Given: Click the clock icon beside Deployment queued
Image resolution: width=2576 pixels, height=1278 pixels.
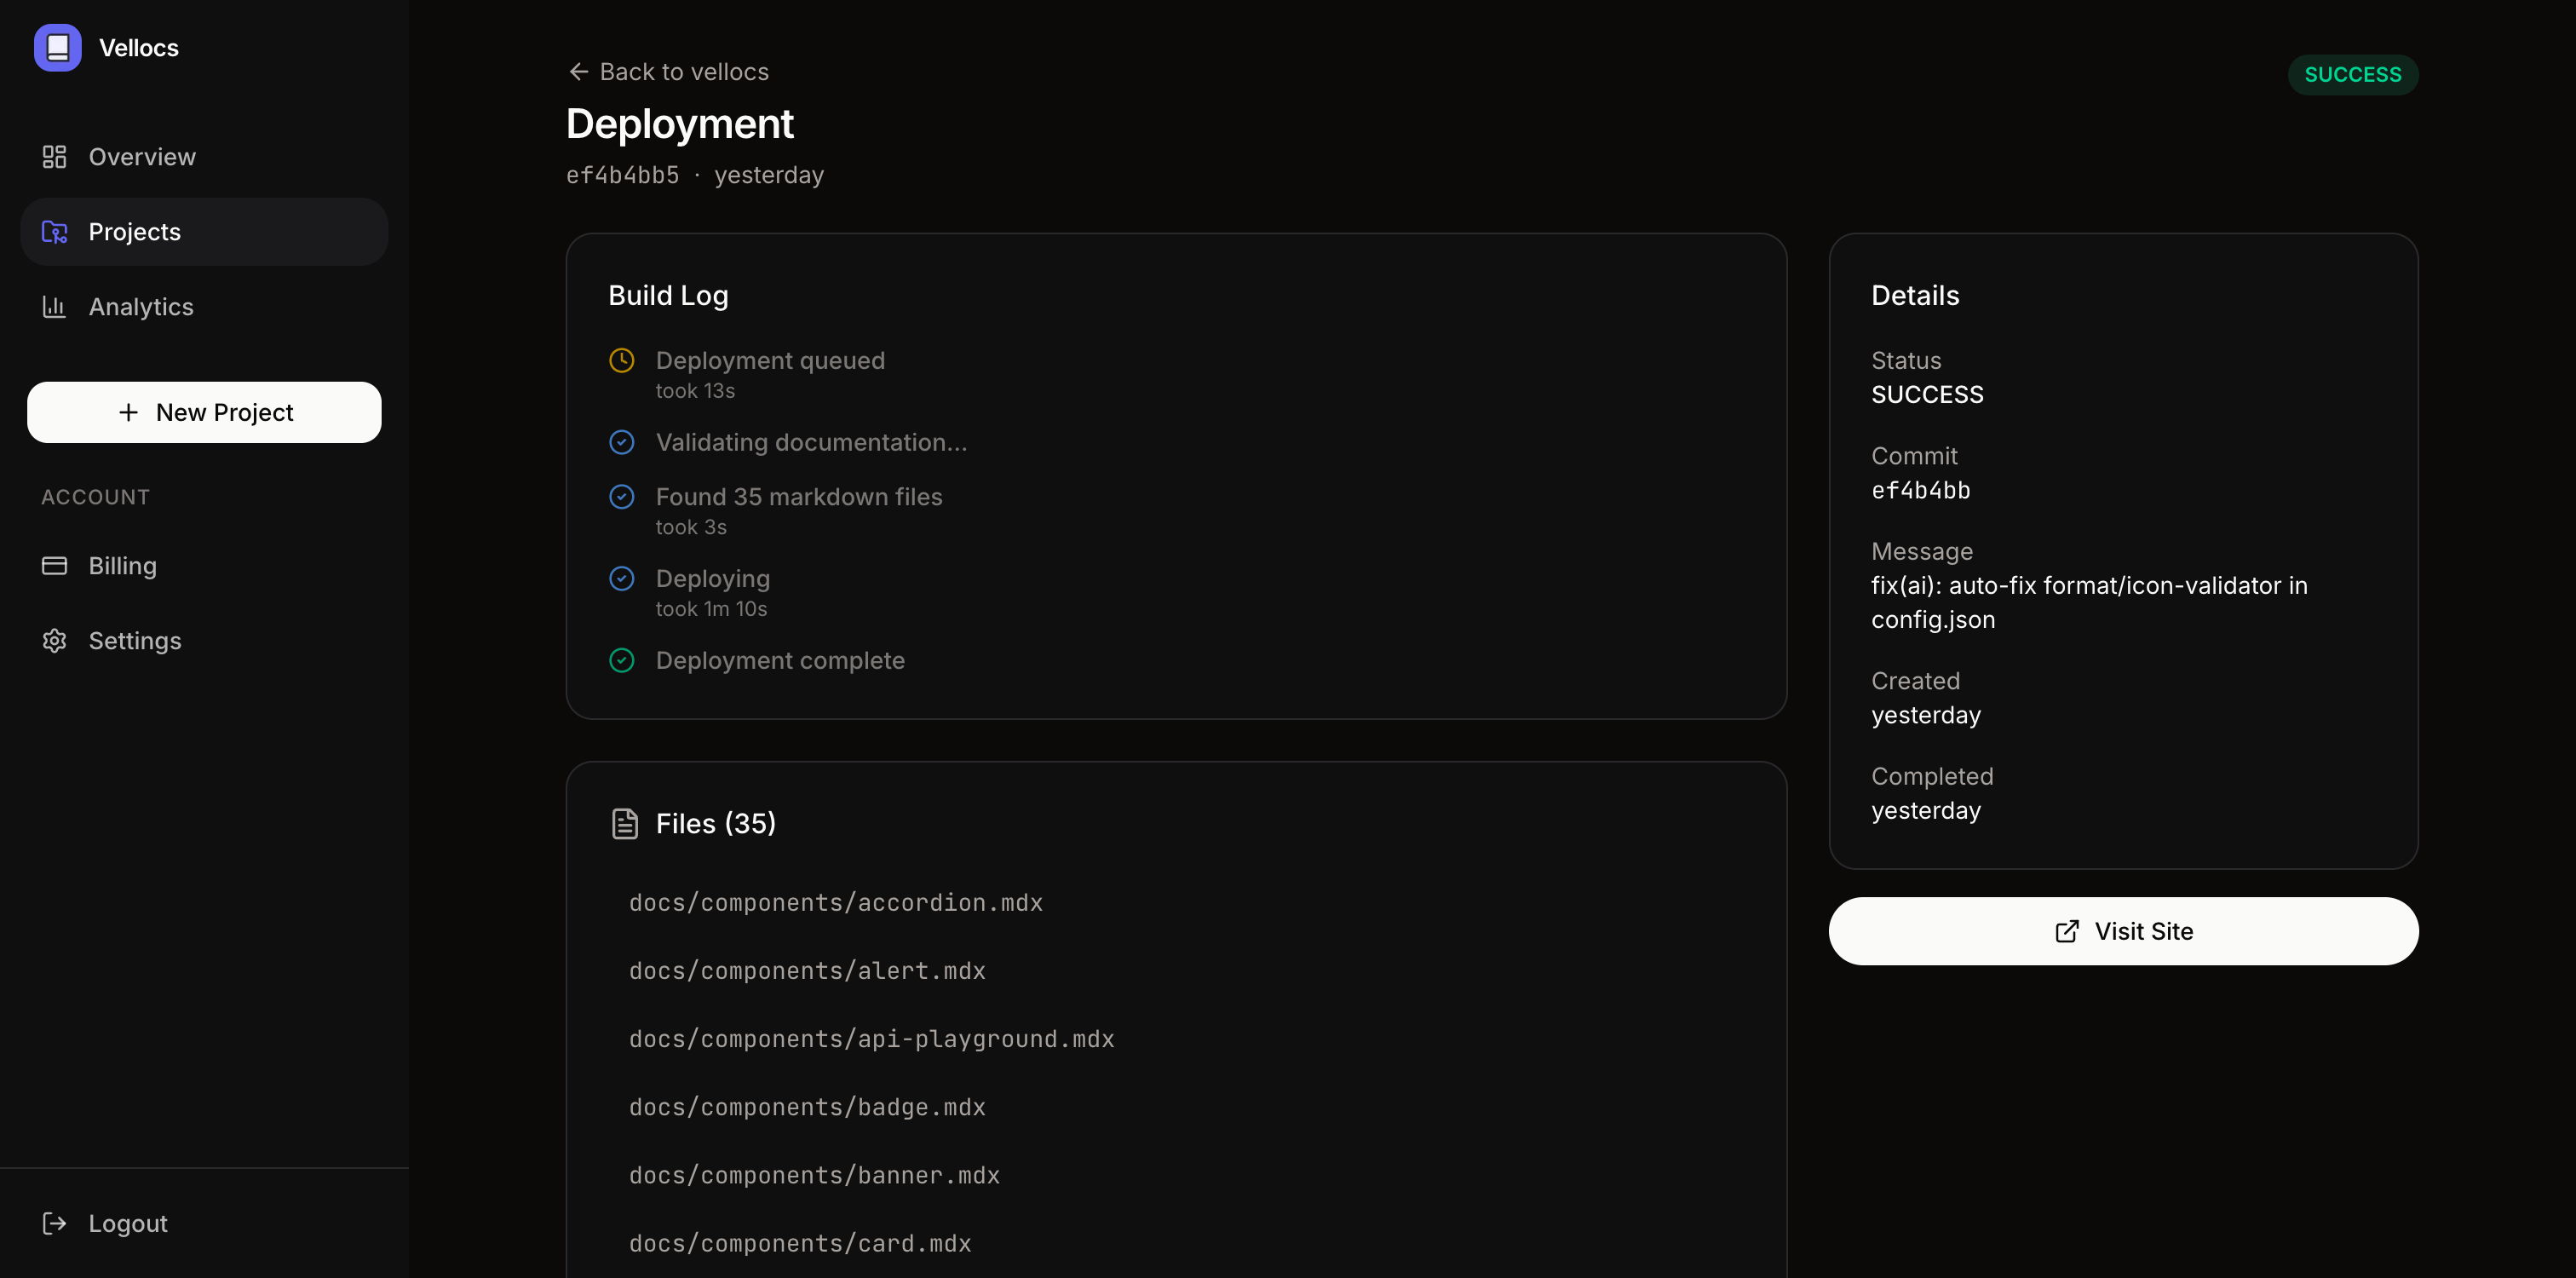Looking at the screenshot, I should [621, 360].
